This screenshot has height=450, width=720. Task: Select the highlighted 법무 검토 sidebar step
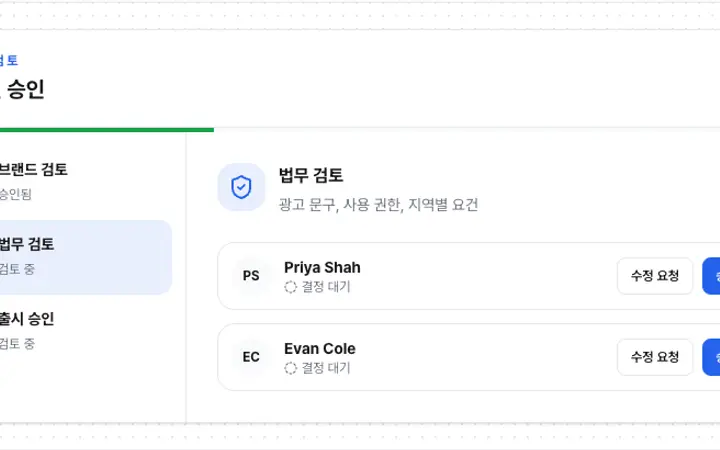click(x=85, y=257)
